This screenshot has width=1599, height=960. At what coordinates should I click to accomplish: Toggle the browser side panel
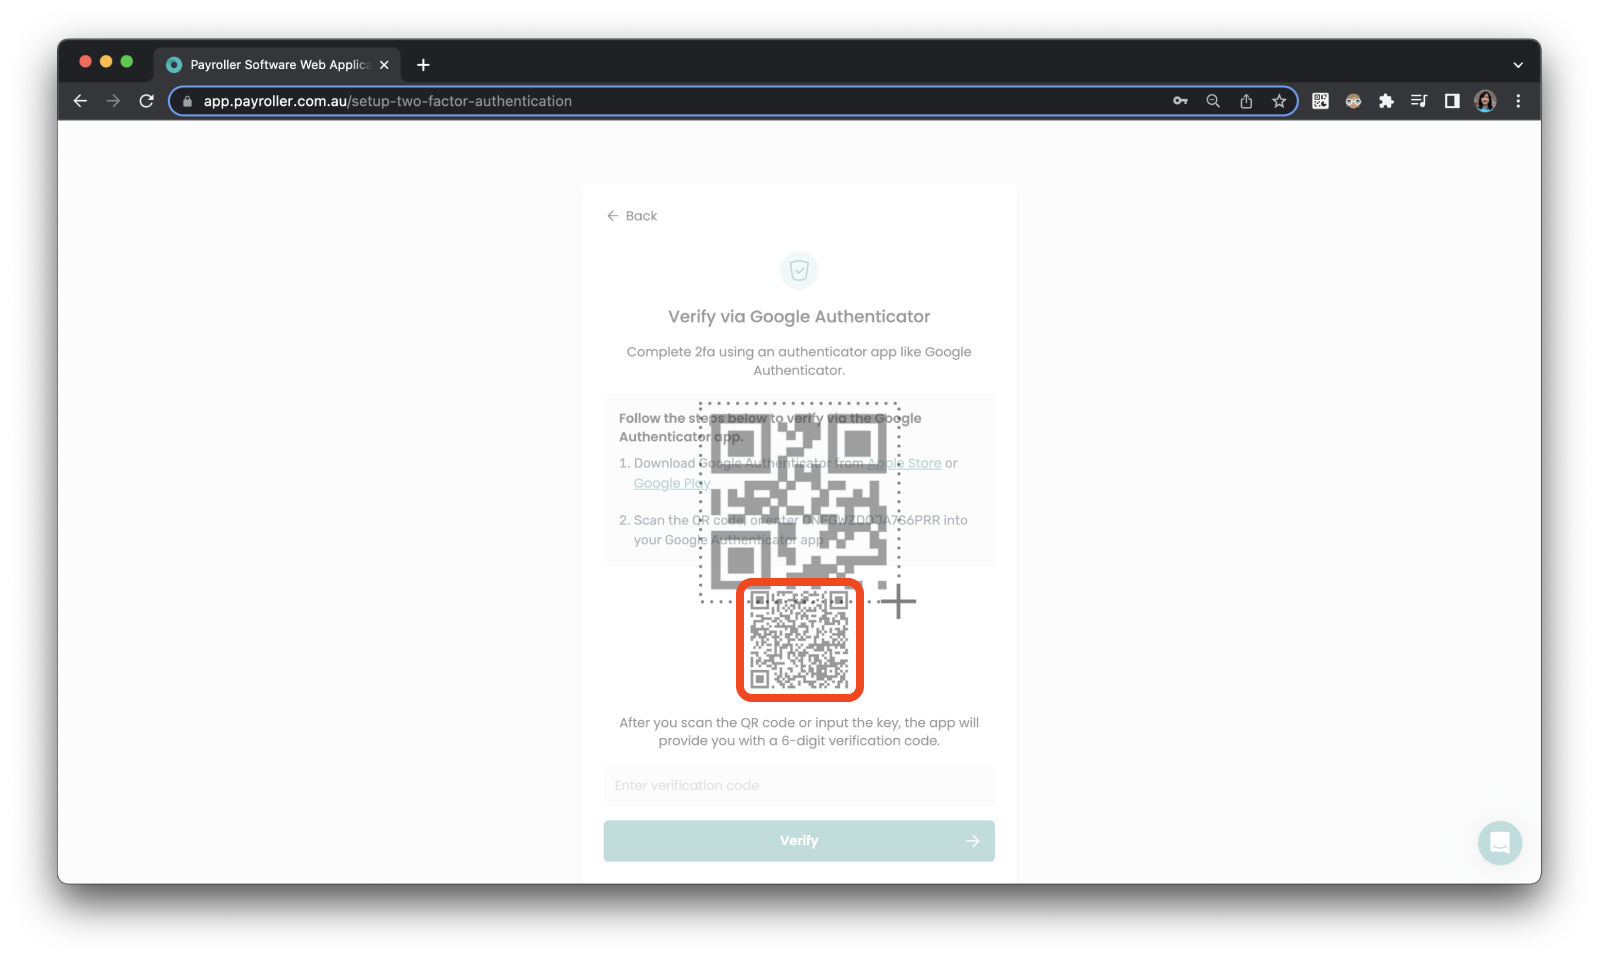point(1452,101)
